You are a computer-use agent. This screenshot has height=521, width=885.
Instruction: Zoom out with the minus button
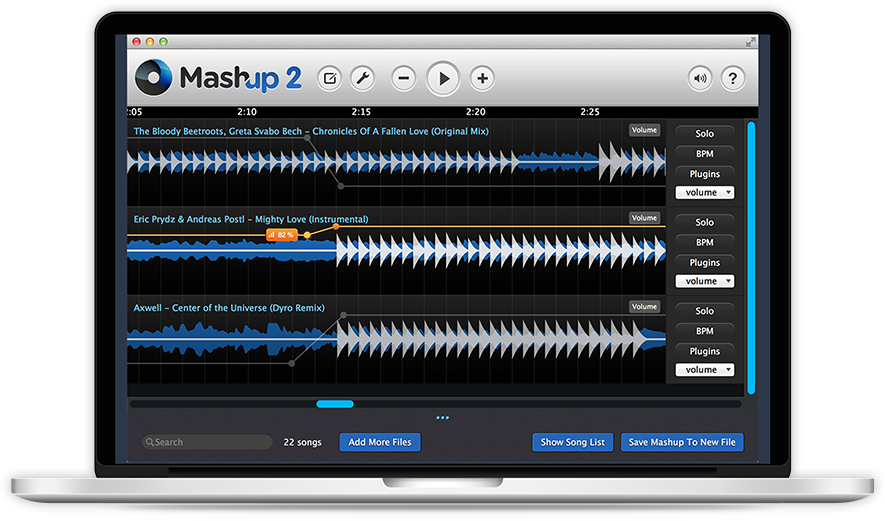click(x=404, y=78)
